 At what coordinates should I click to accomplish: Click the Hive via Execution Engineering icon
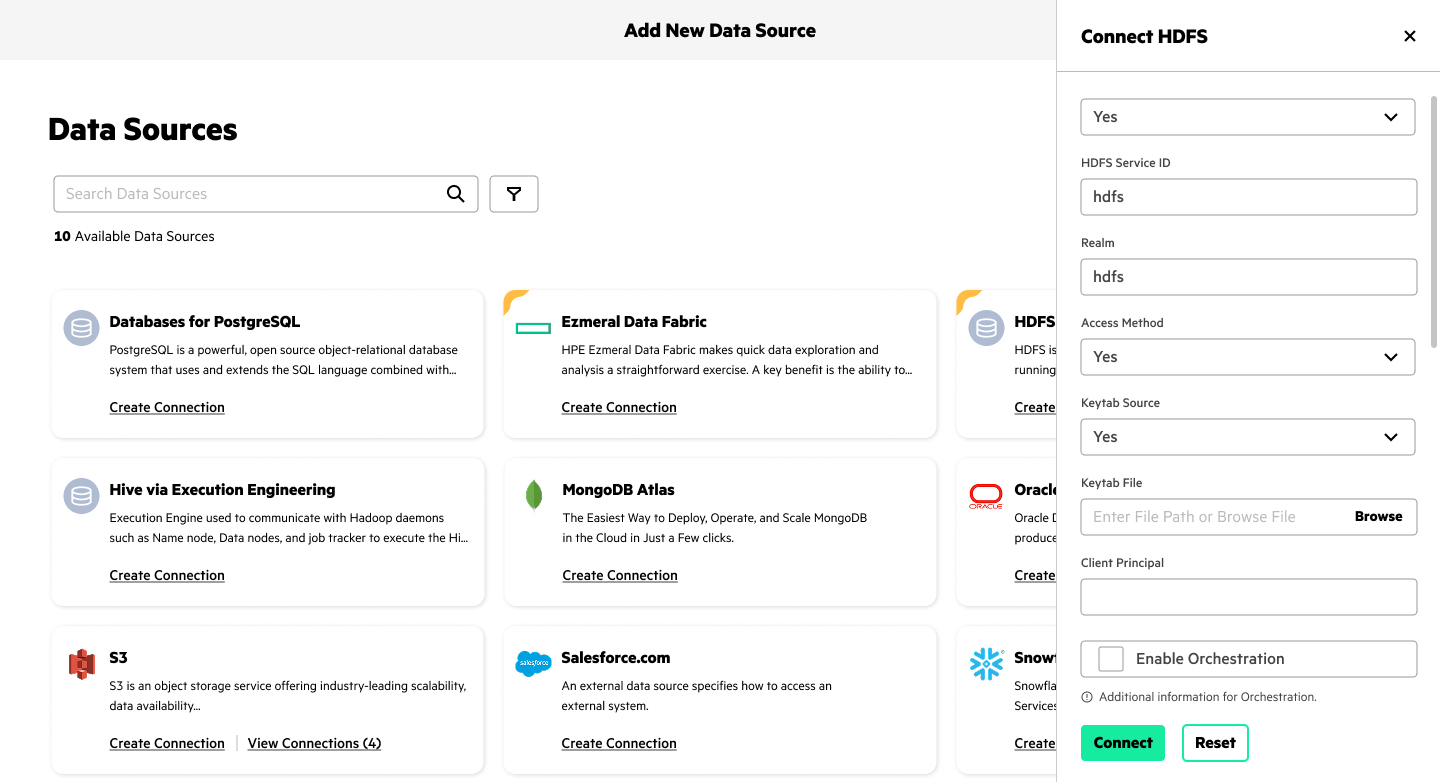(81, 496)
